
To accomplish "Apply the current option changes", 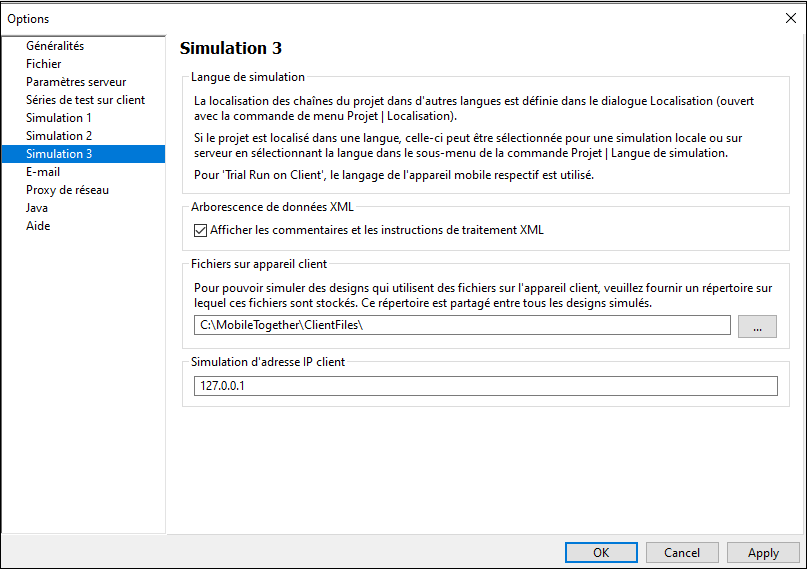I will (763, 552).
